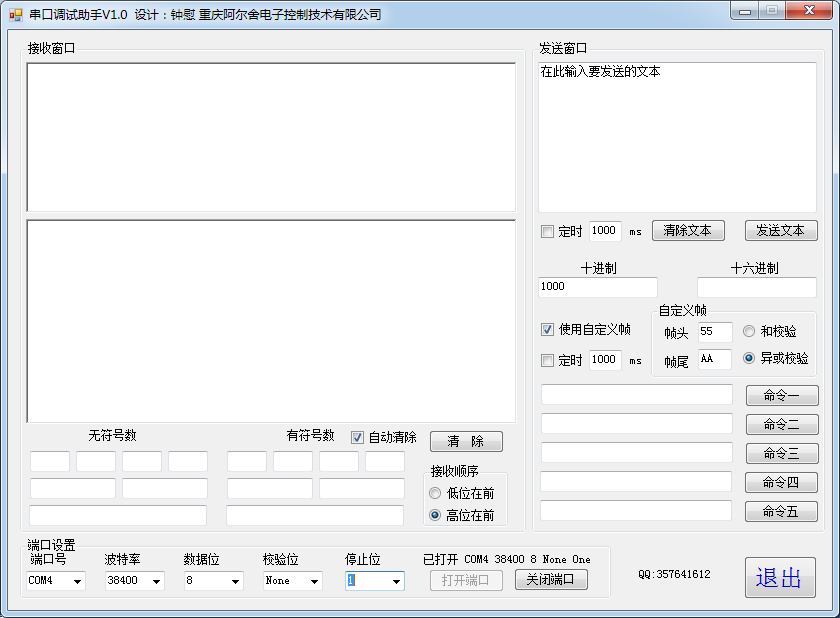Screen dimensions: 840x618
Task: Click the timer ms field beside 帧尾
Action: 605,360
